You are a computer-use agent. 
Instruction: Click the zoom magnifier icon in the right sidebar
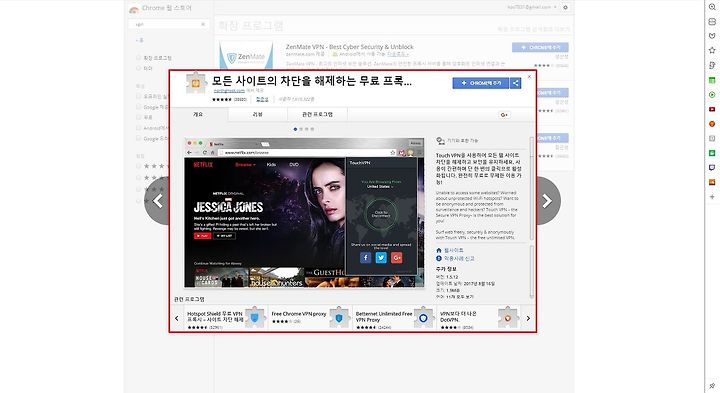pos(712,7)
